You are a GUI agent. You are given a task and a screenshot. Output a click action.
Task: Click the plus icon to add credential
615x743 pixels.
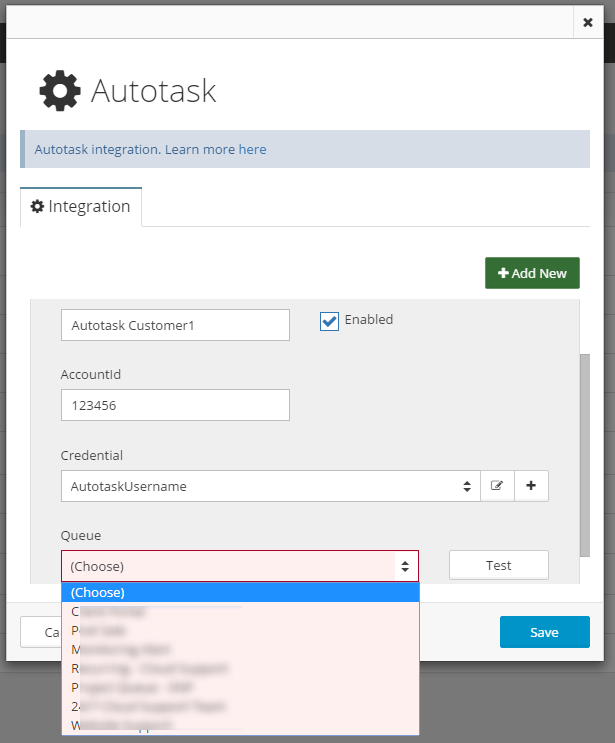(x=531, y=486)
